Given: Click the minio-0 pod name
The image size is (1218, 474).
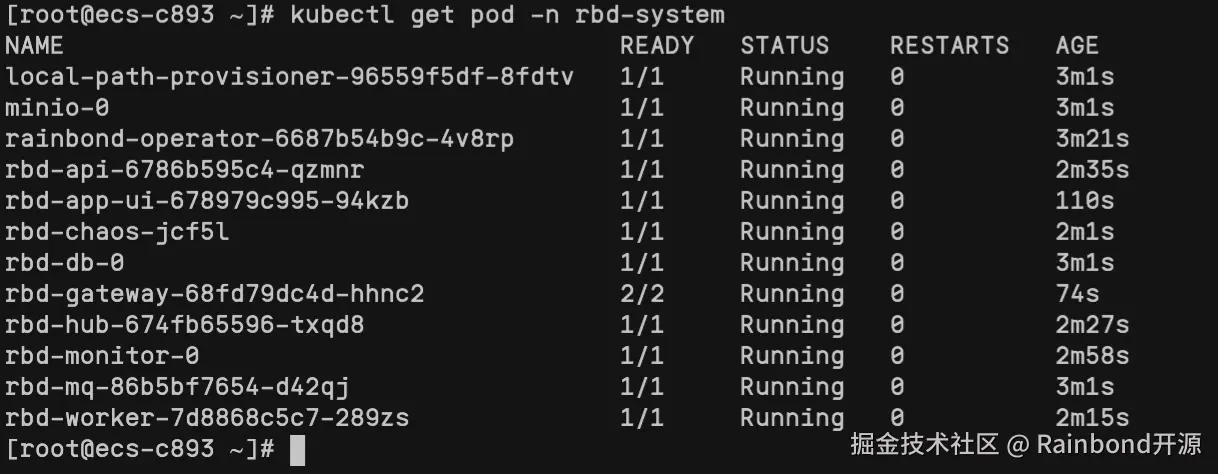Looking at the screenshot, I should [x=56, y=108].
